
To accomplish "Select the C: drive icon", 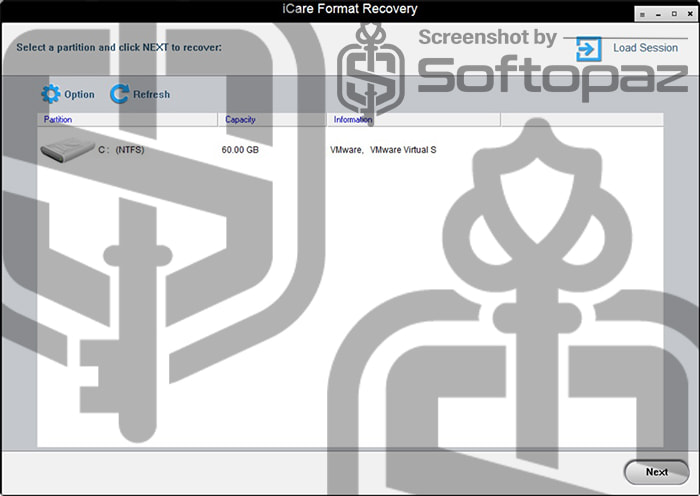I will (x=67, y=150).
